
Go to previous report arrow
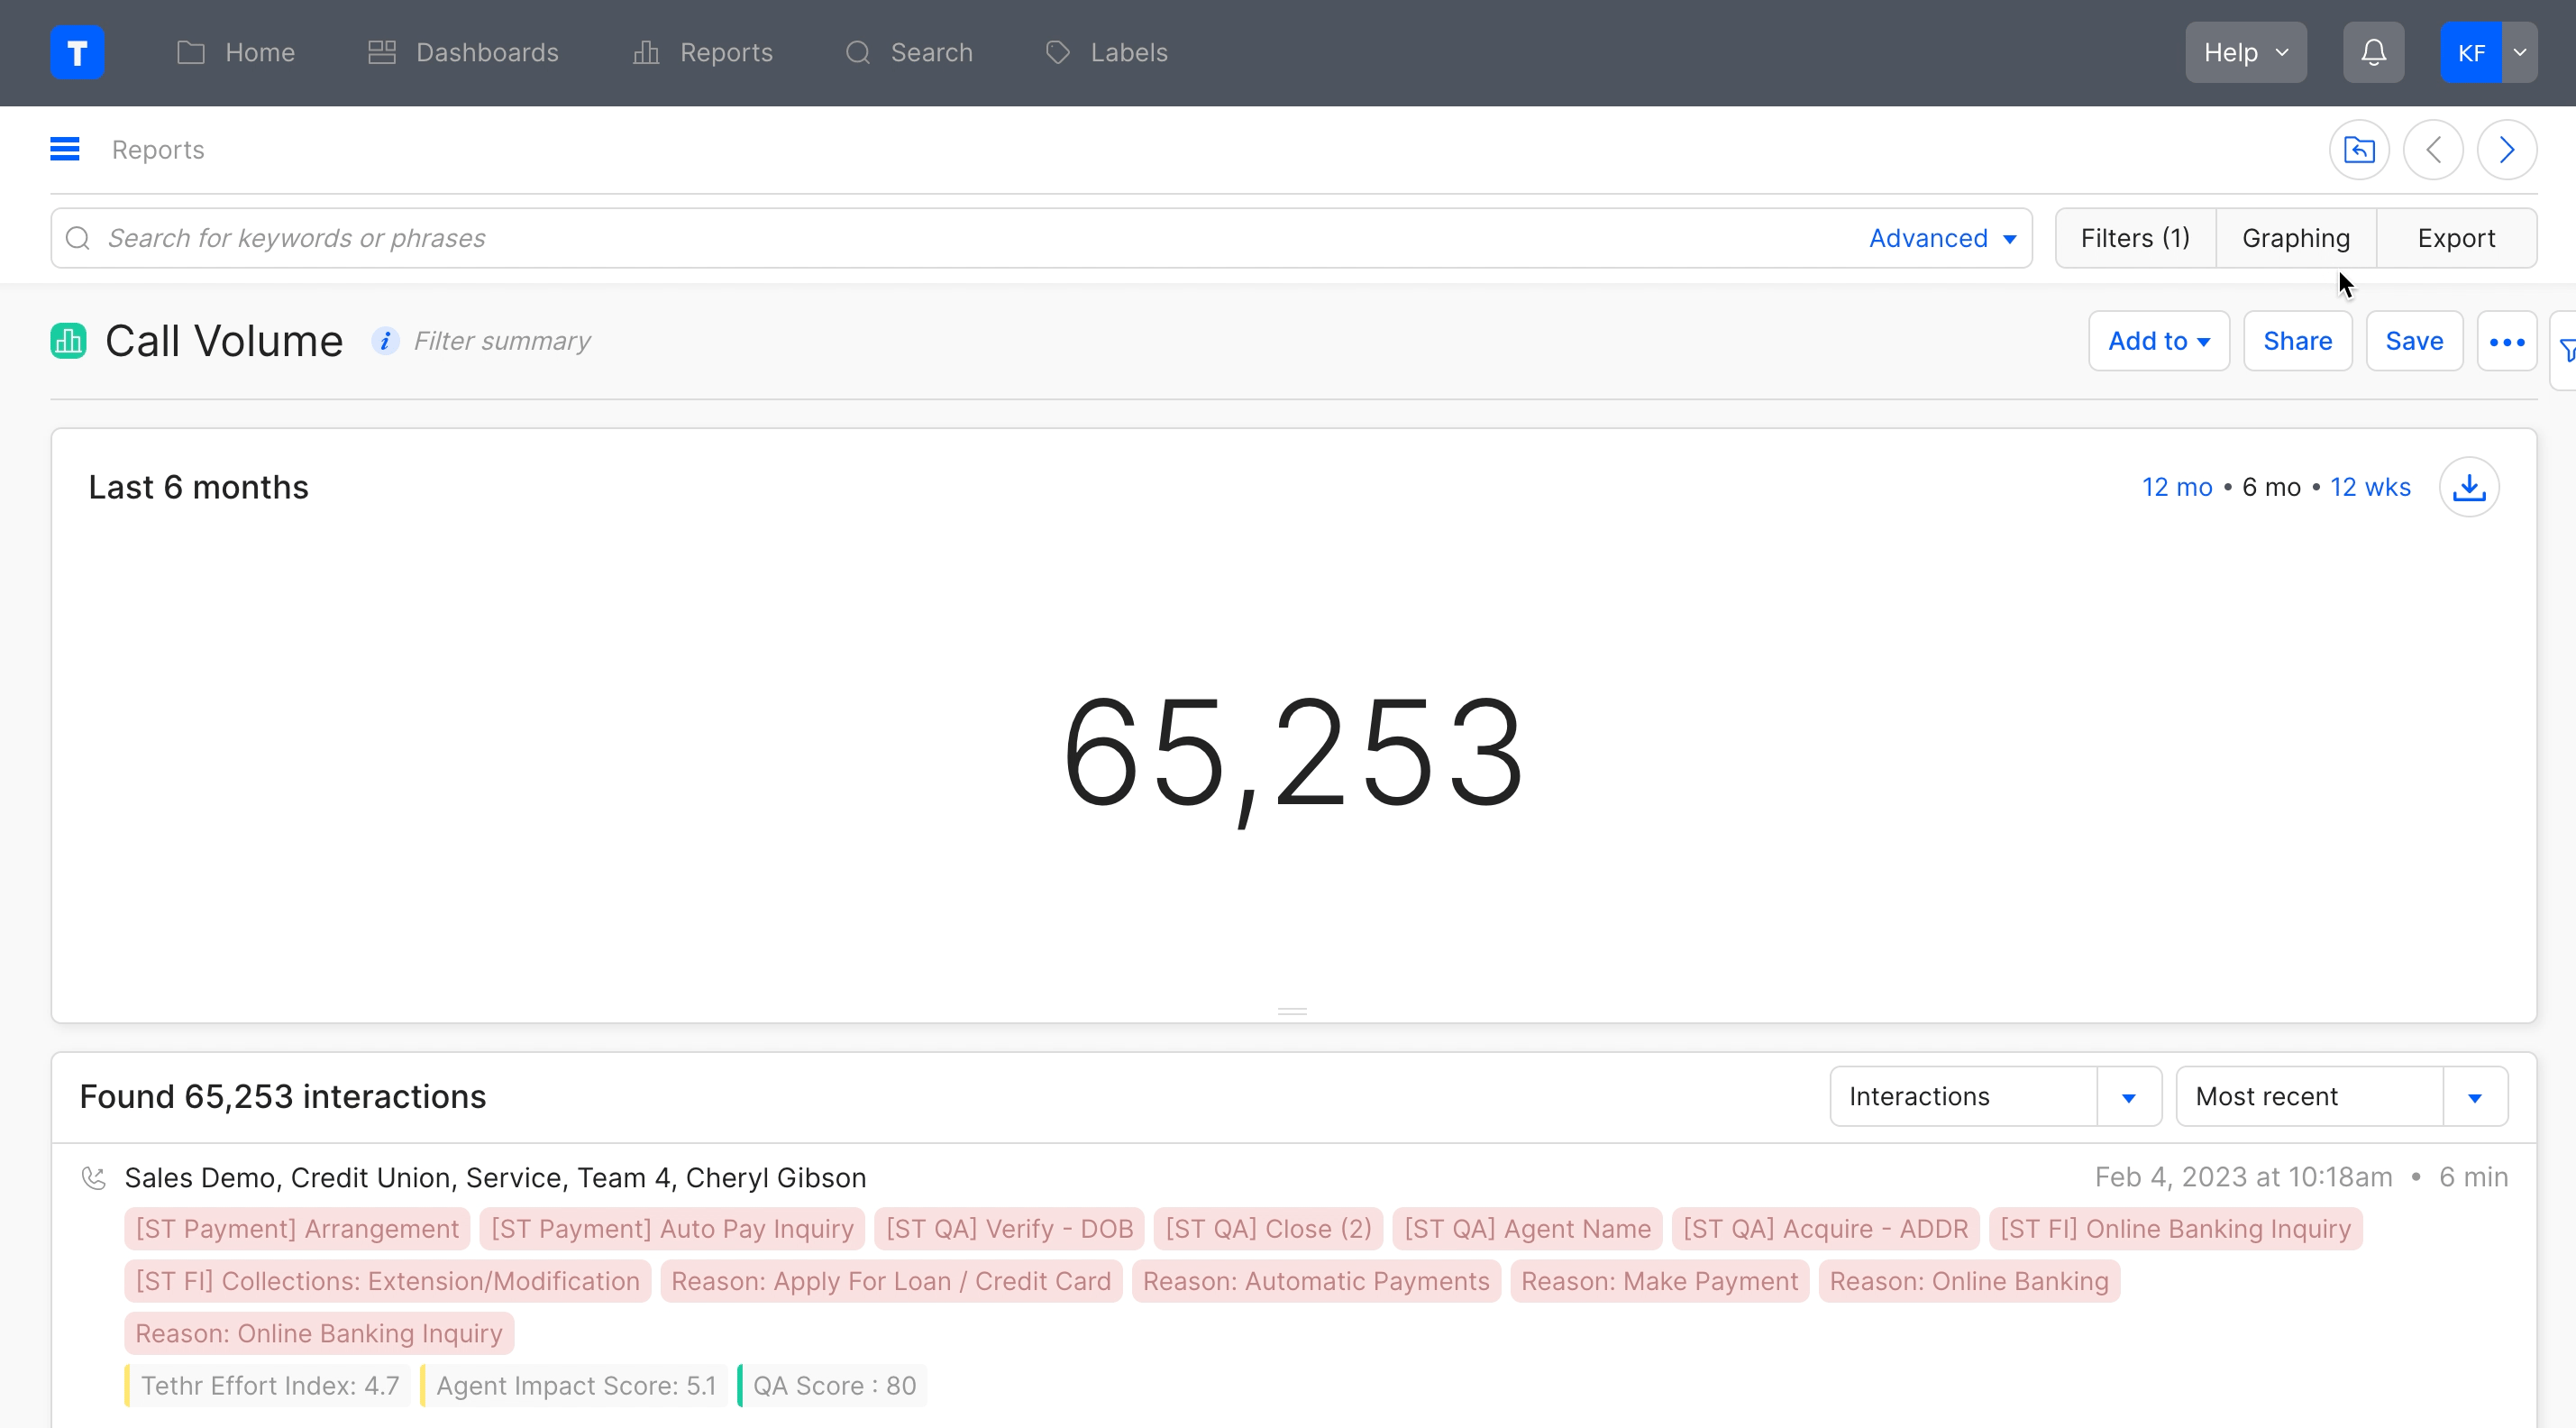2433,150
